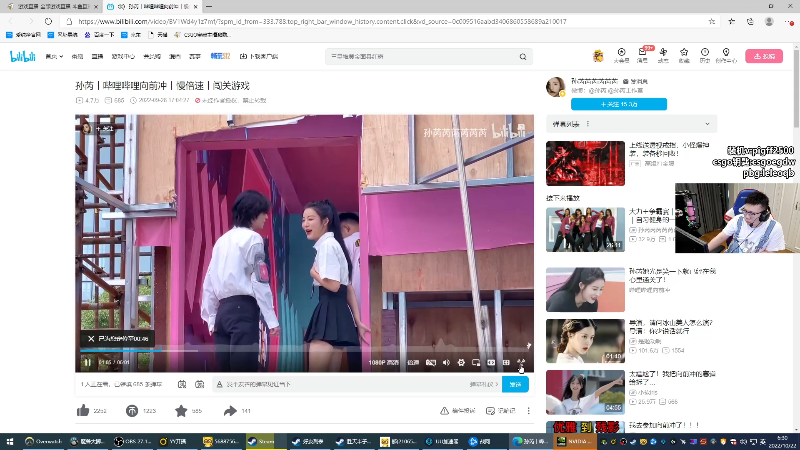Close the skipped-position toast in player
The height and width of the screenshot is (450, 800).
pos(91,339)
